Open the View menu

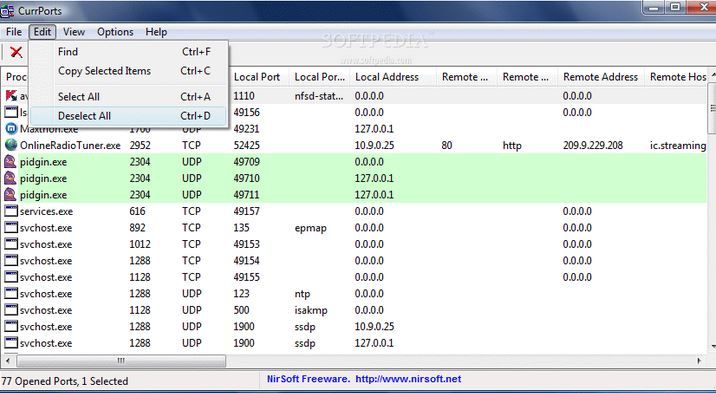[74, 32]
